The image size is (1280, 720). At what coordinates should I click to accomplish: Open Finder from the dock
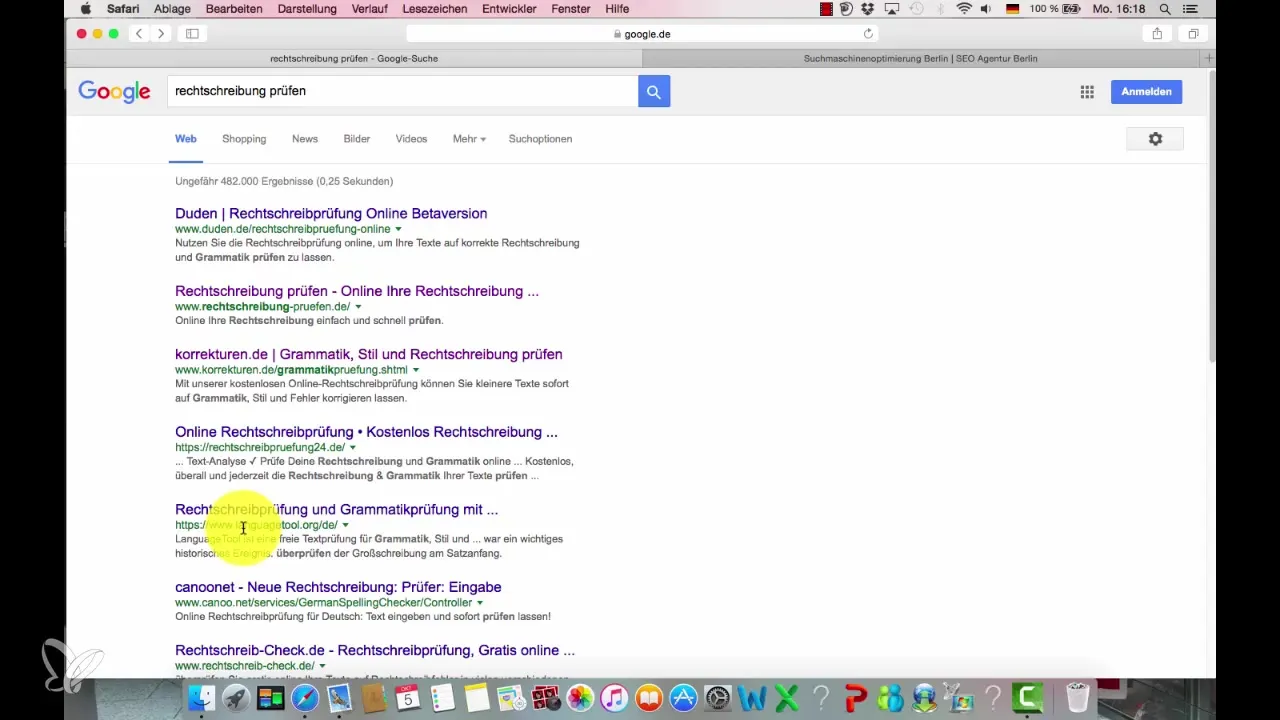[201, 697]
